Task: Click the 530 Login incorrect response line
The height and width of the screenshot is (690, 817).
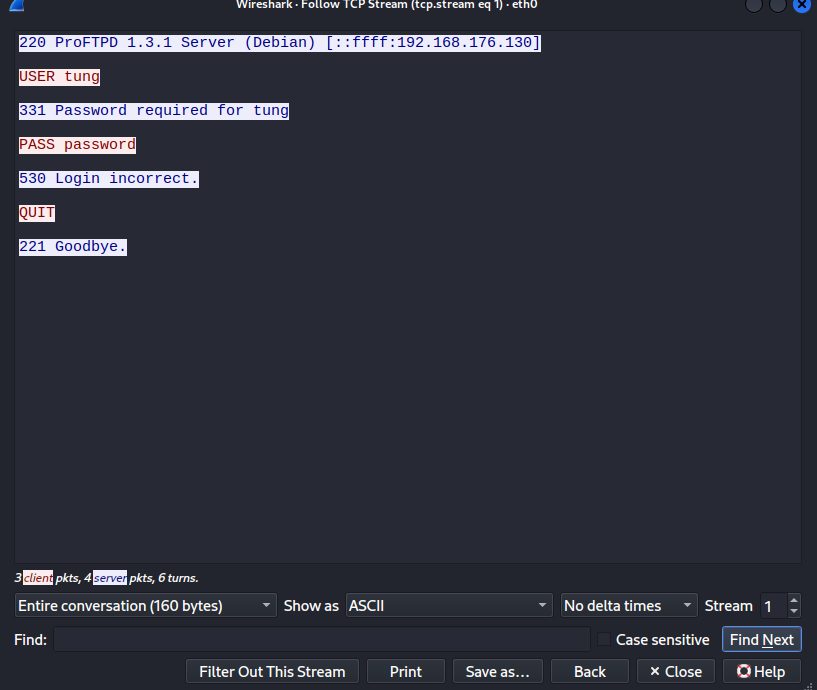Action: pos(109,179)
